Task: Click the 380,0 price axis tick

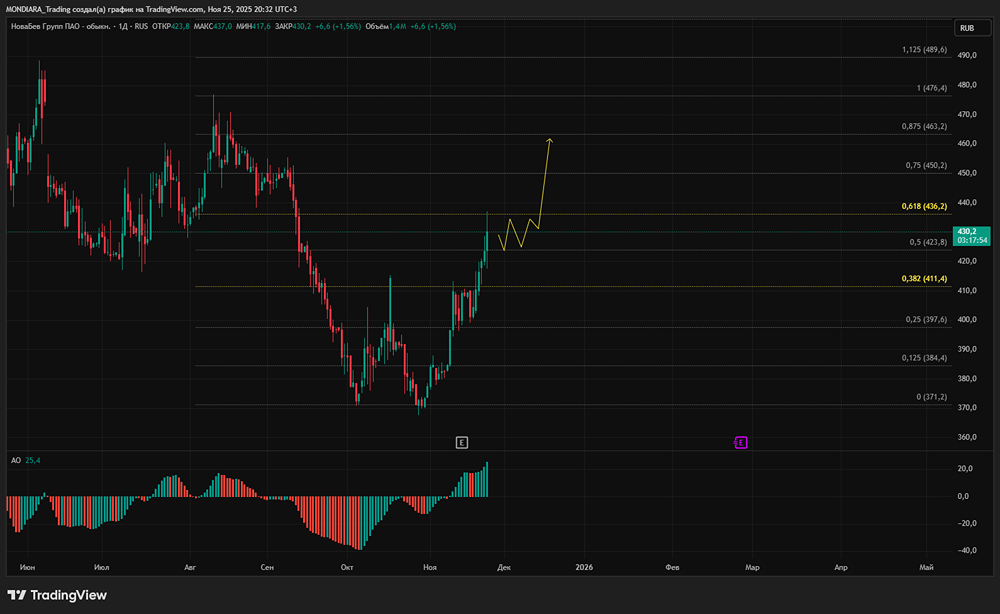Action: click(x=967, y=378)
